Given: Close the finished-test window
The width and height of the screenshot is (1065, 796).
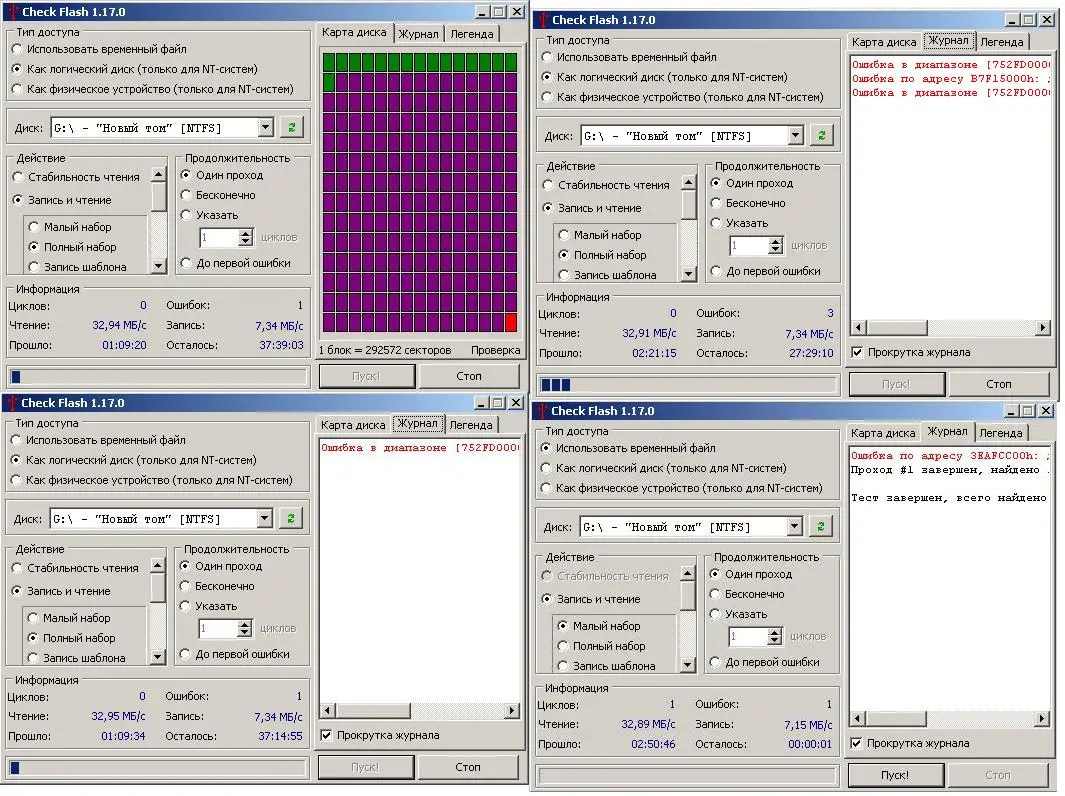Looking at the screenshot, I should point(1046,411).
